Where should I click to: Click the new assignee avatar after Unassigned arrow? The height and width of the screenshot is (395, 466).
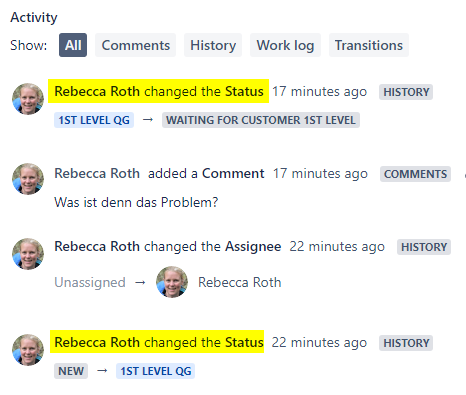tap(172, 282)
